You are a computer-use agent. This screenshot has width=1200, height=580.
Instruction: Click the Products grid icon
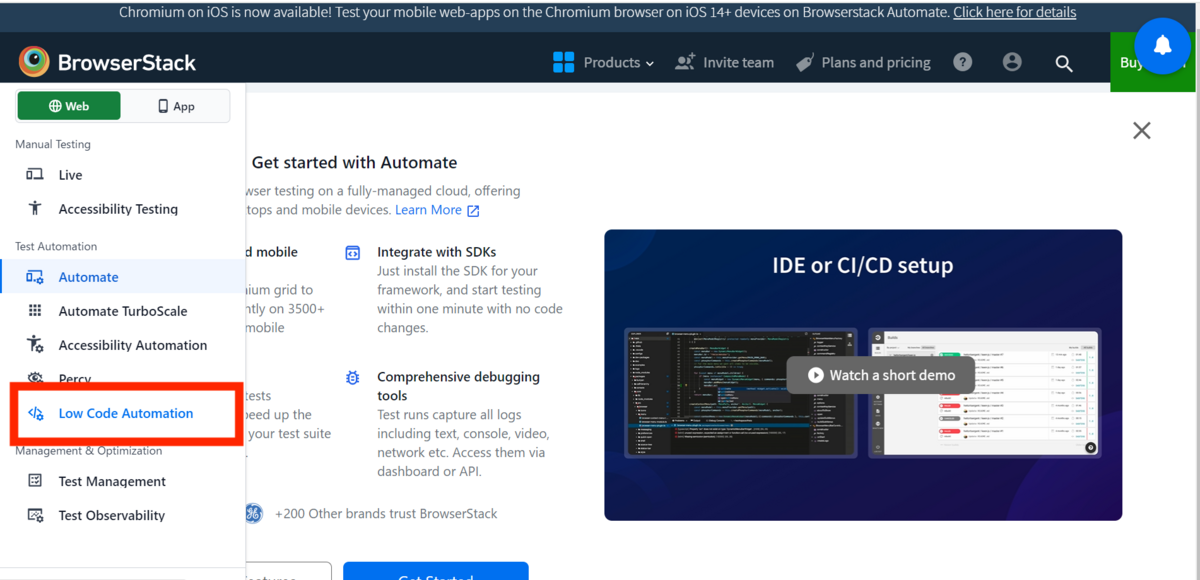click(x=563, y=62)
